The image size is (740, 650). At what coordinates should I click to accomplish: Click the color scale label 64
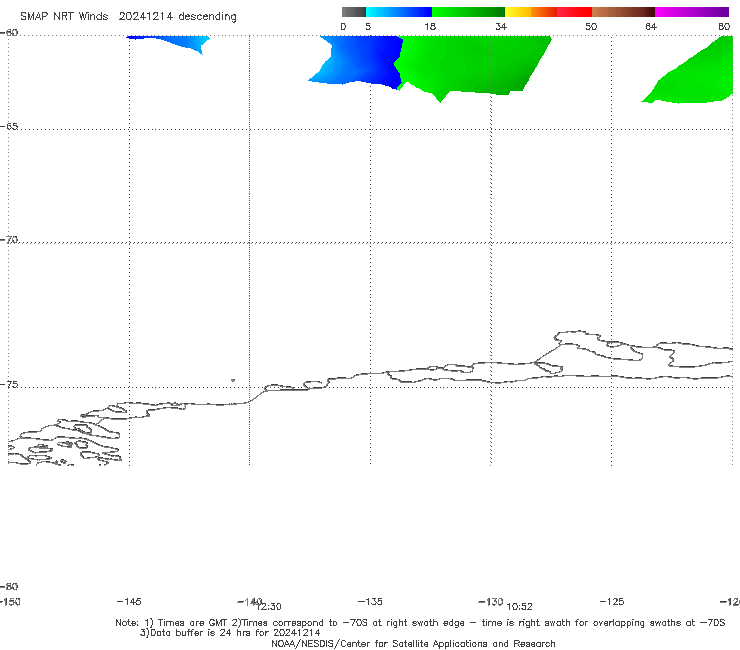tap(651, 26)
